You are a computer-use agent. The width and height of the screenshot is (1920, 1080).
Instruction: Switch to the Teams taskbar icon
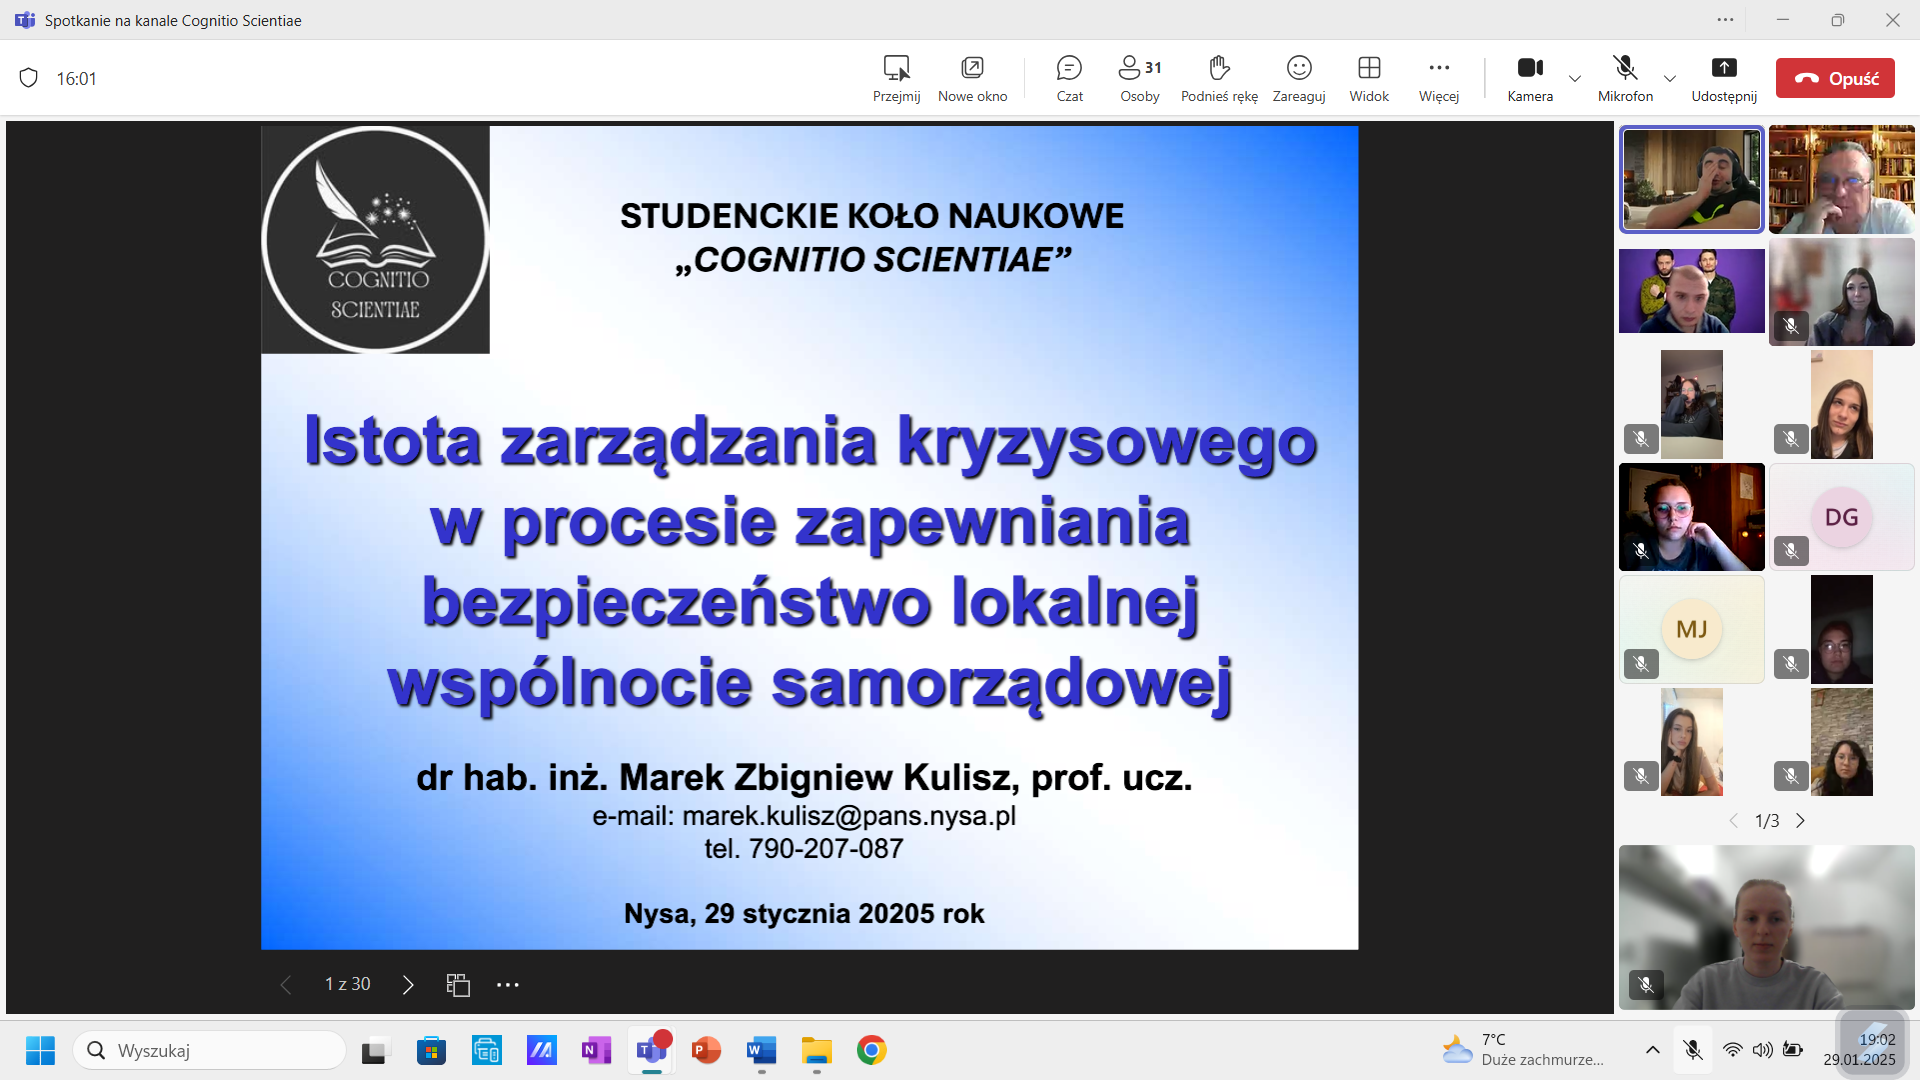652,1051
